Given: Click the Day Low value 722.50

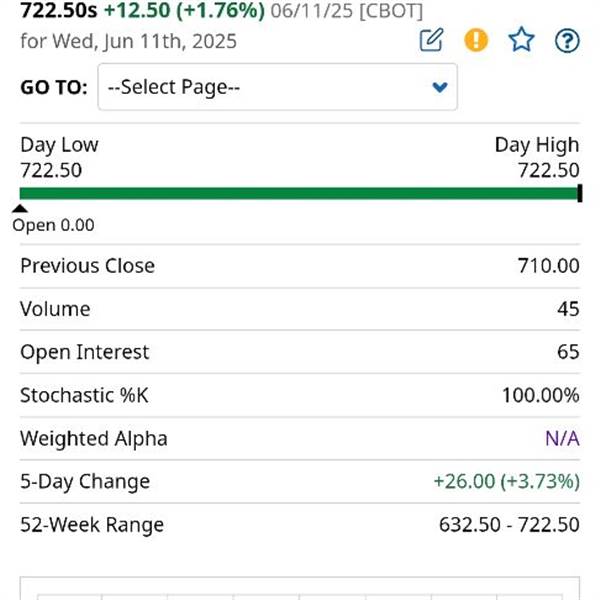Looking at the screenshot, I should (x=51, y=170).
